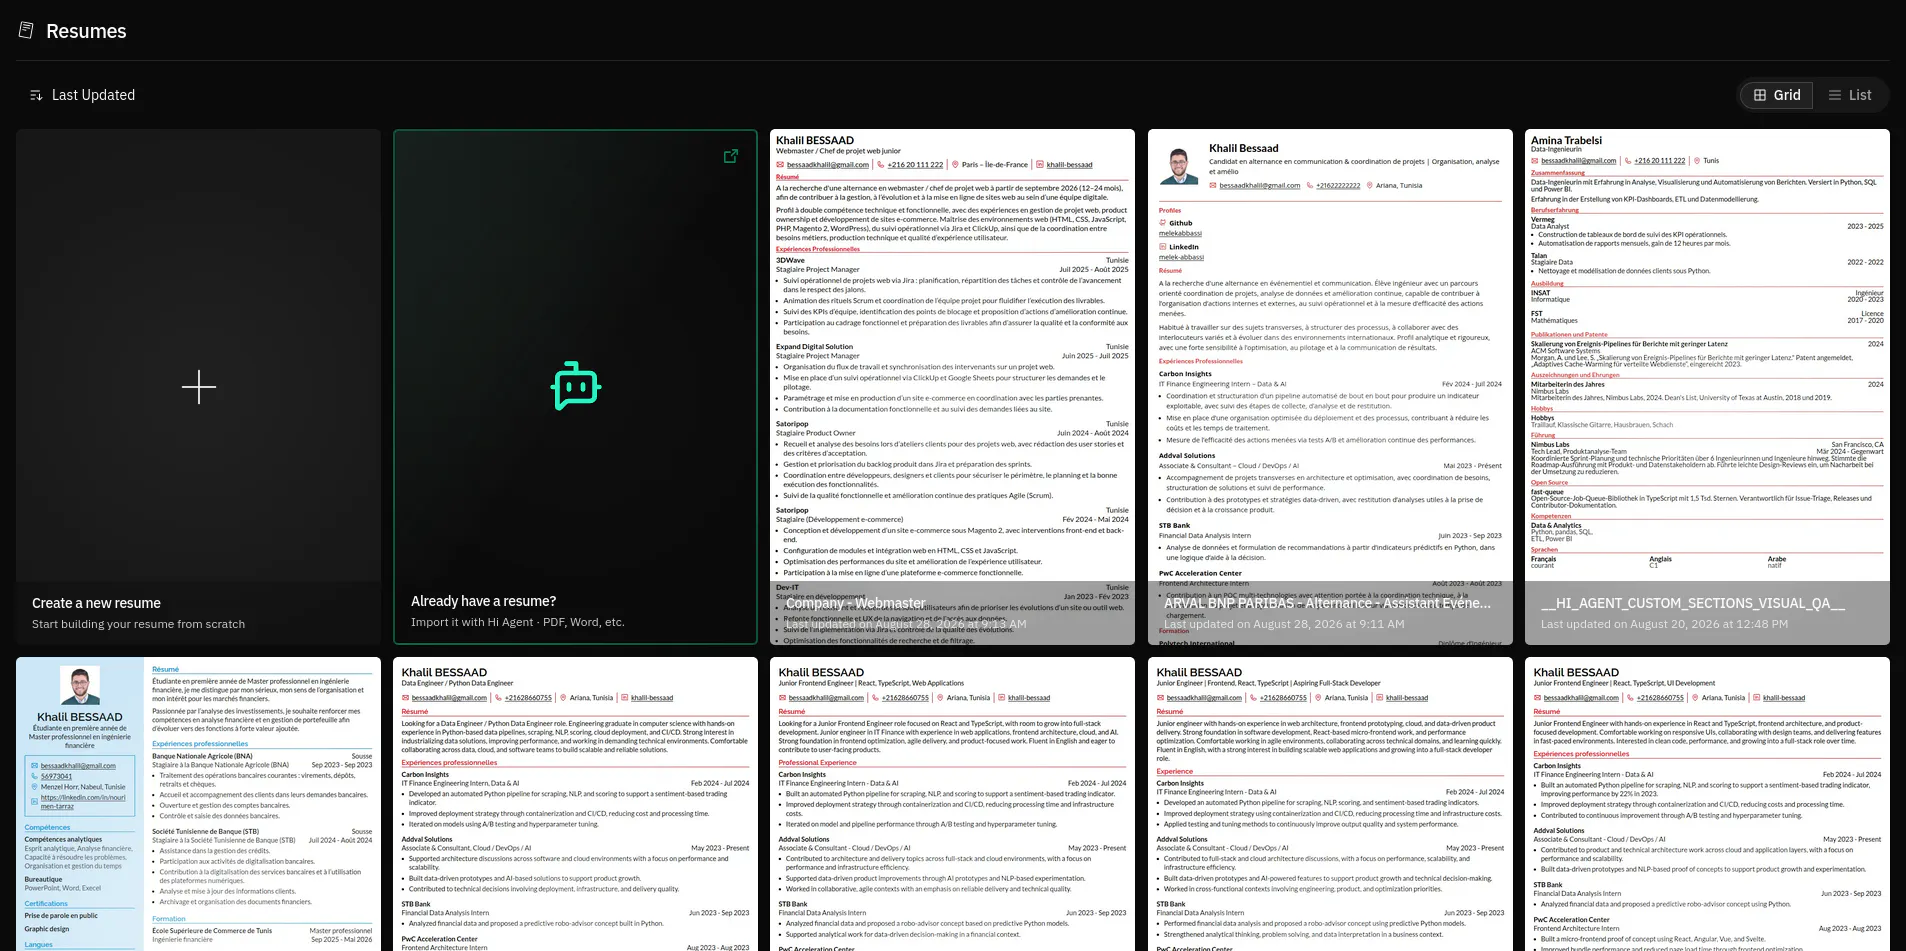Image resolution: width=1906 pixels, height=951 pixels.
Task: Open the Company - Webmaster resume
Action: point(952,387)
